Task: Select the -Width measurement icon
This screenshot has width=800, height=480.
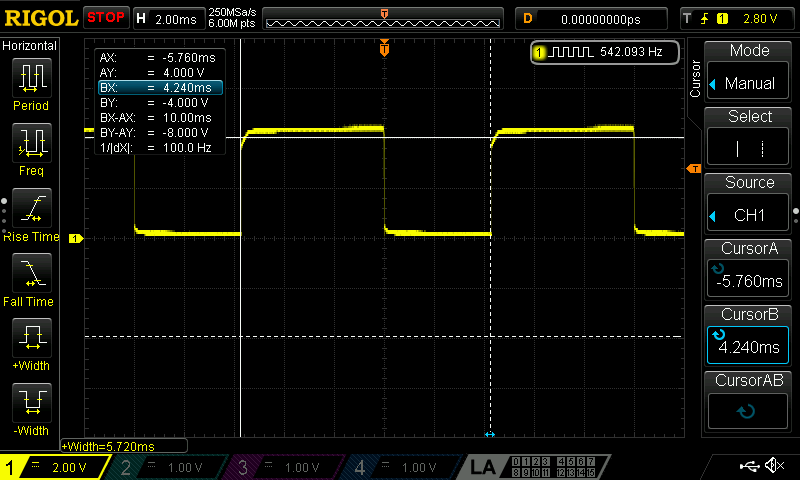Action: (x=31, y=407)
